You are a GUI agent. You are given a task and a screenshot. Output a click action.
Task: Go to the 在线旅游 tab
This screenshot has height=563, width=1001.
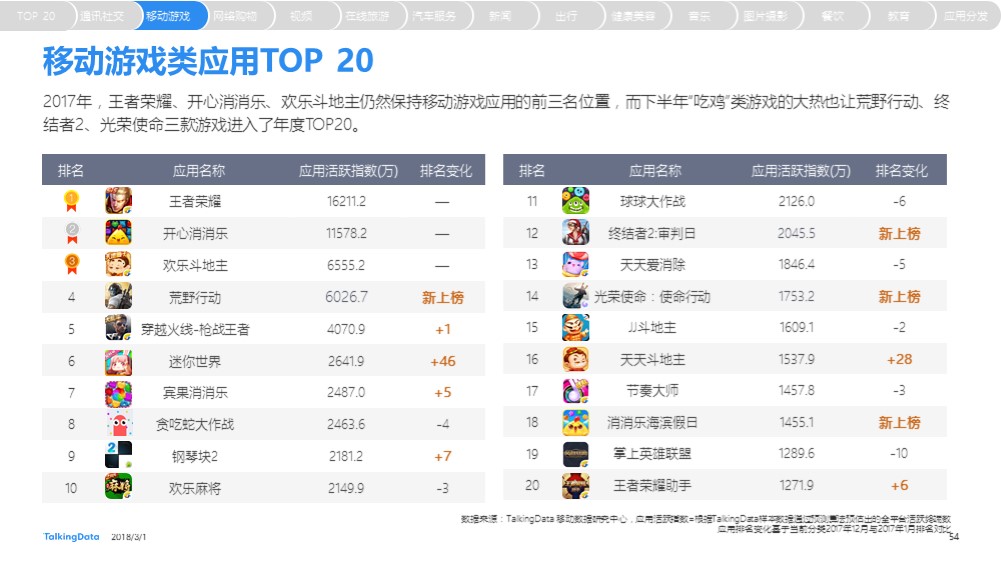click(368, 16)
